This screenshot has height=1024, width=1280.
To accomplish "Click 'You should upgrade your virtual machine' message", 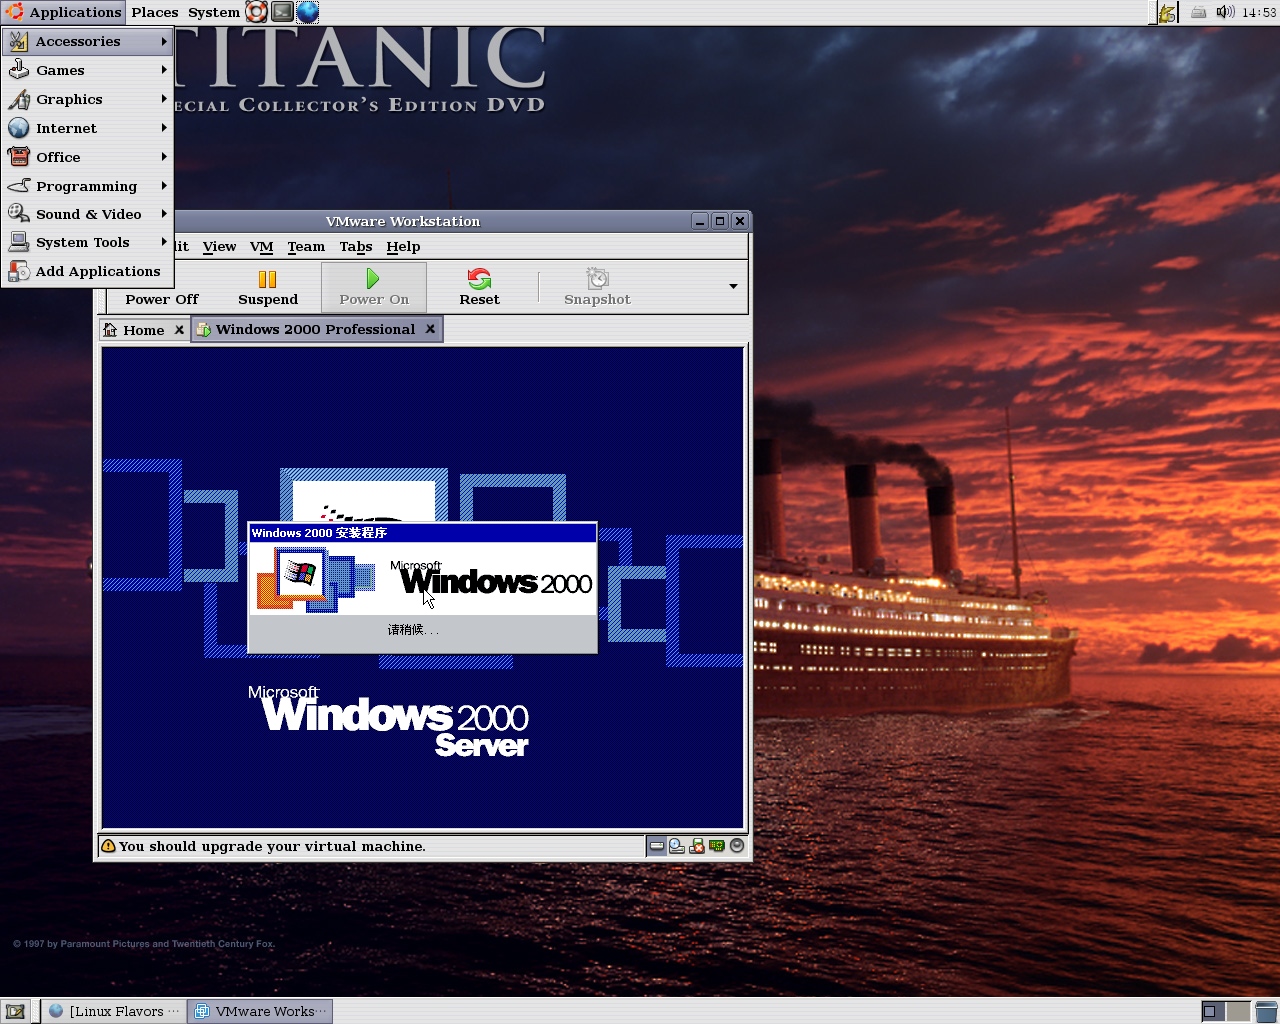I will tap(272, 846).
